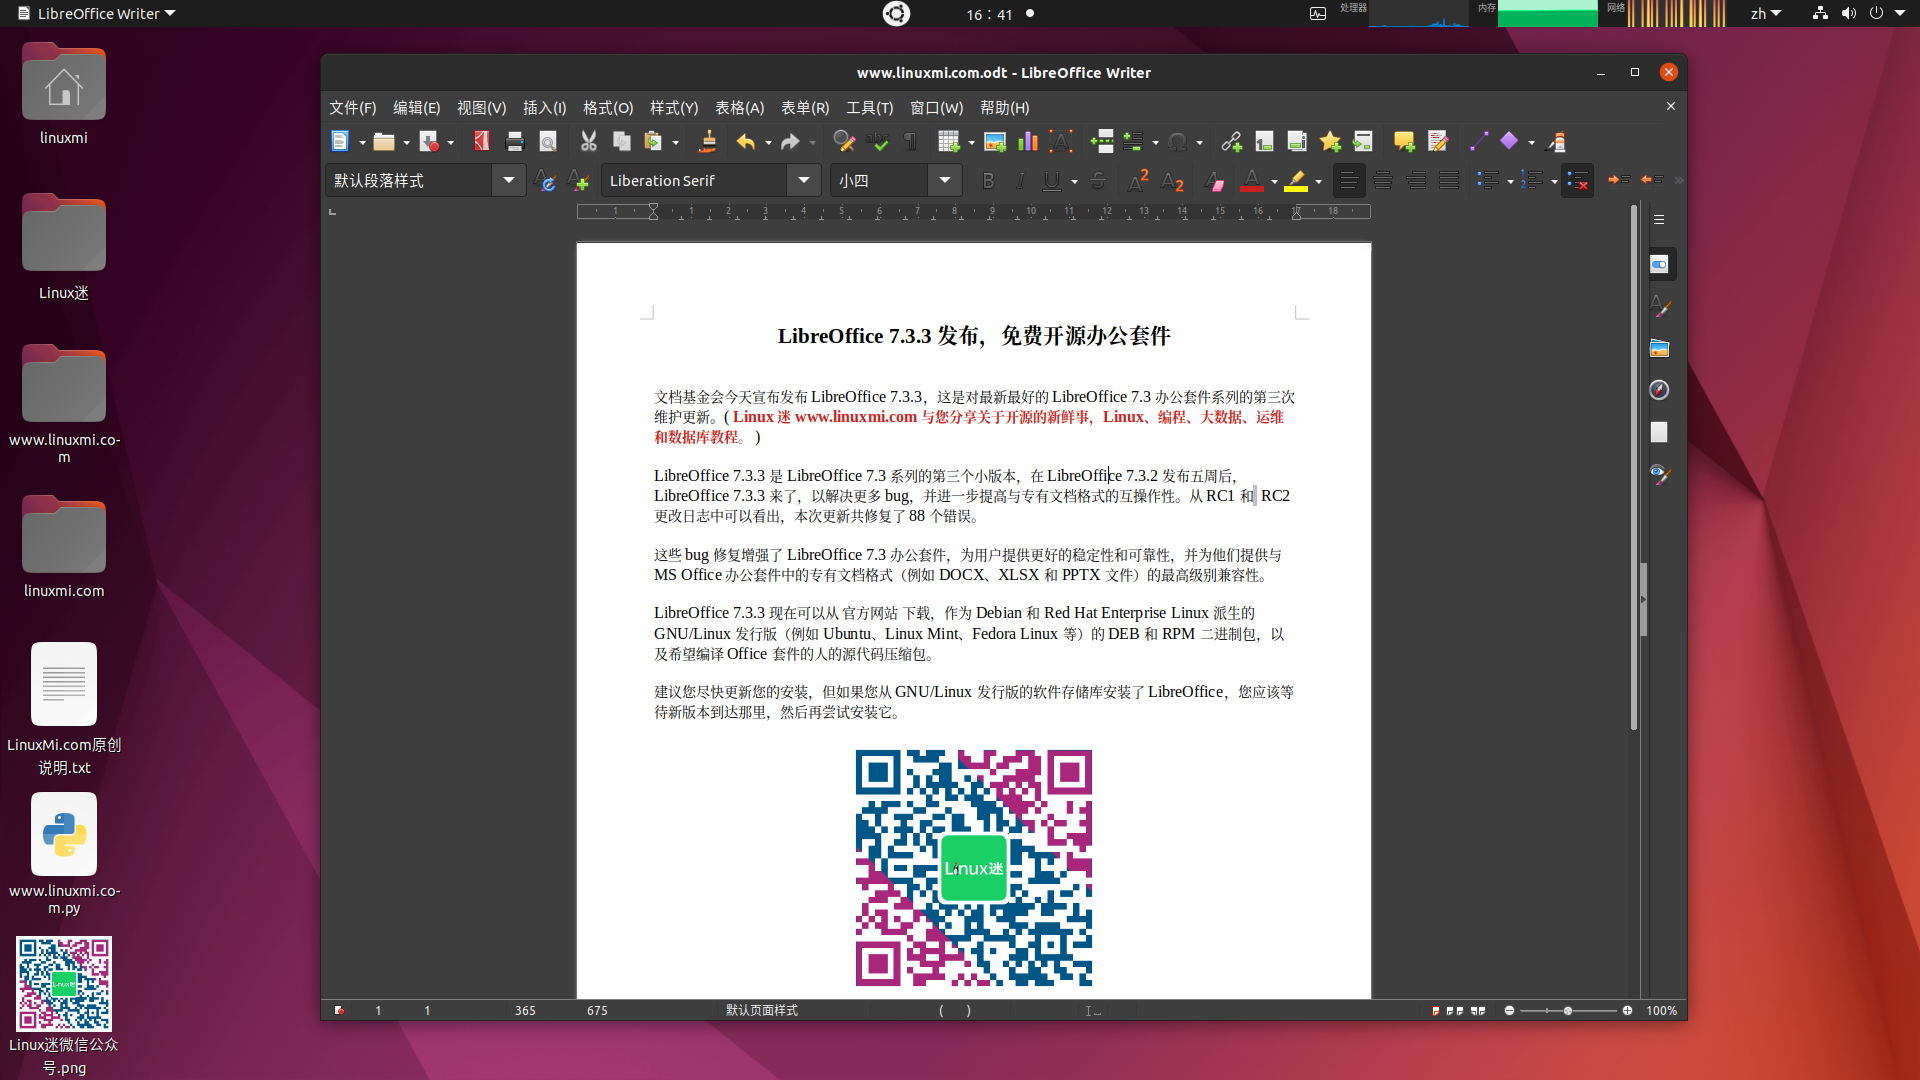This screenshot has height=1080, width=1920.
Task: Toggle the No List button
Action: (1578, 181)
